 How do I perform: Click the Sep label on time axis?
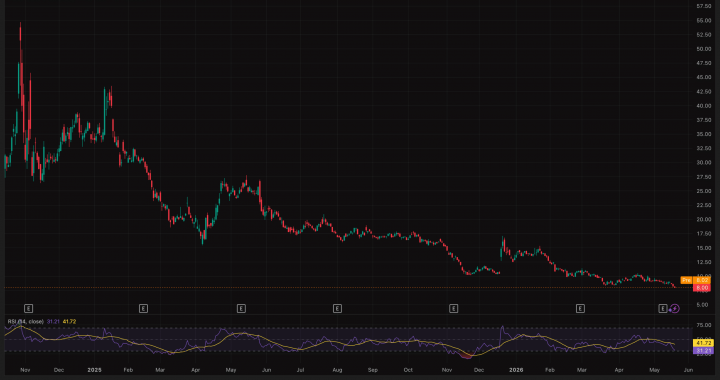coord(373,369)
